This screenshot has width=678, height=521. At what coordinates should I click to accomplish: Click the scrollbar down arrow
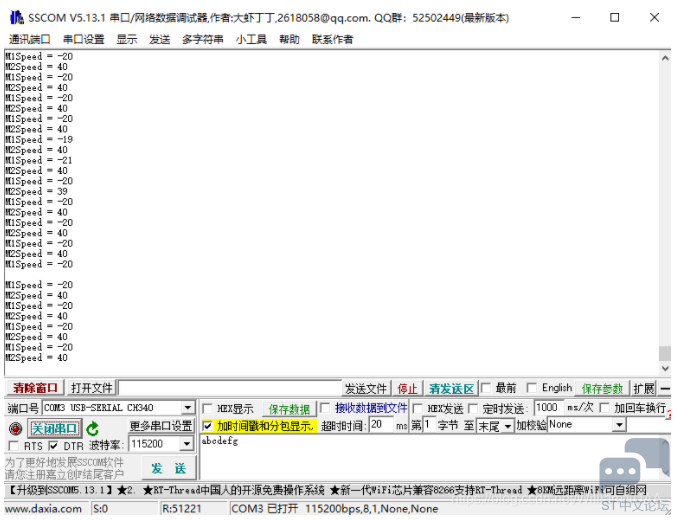665,368
